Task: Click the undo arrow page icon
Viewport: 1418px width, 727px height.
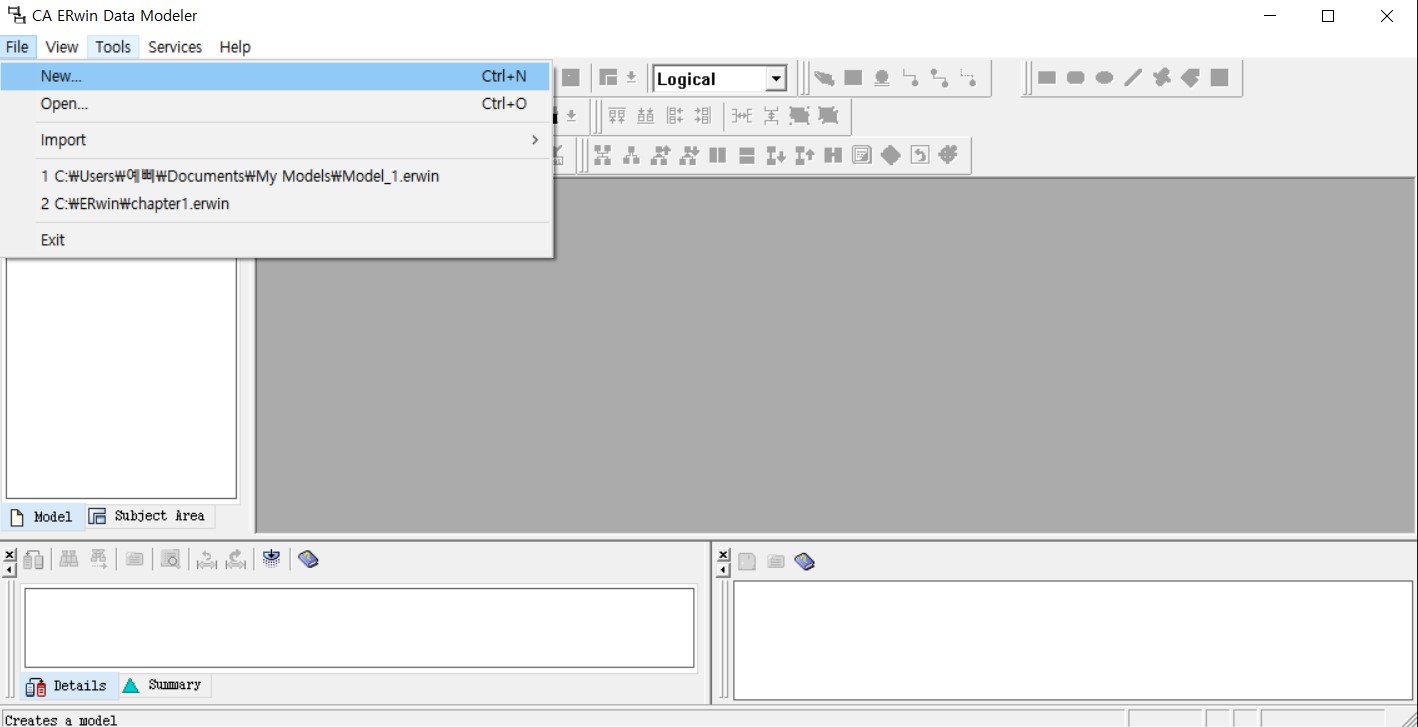Action: [919, 155]
